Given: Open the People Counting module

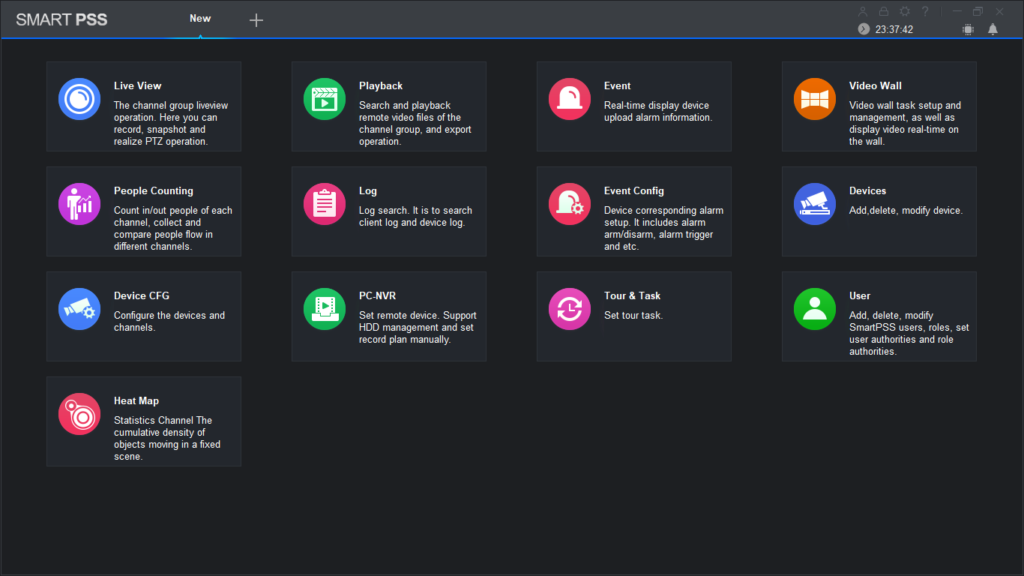Looking at the screenshot, I should tap(143, 211).
